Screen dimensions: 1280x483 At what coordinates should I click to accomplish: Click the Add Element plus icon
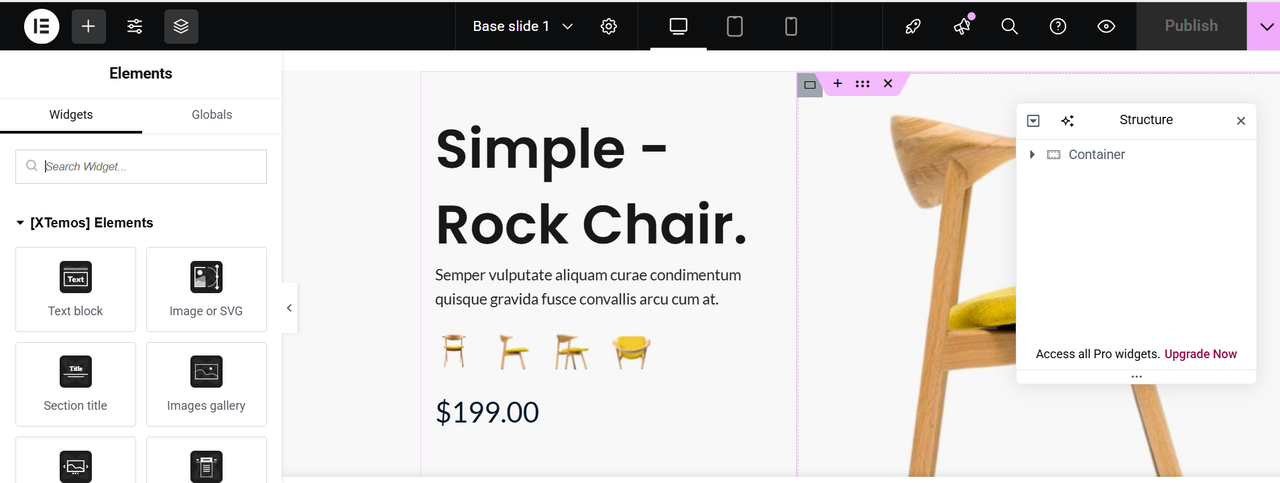[x=88, y=26]
